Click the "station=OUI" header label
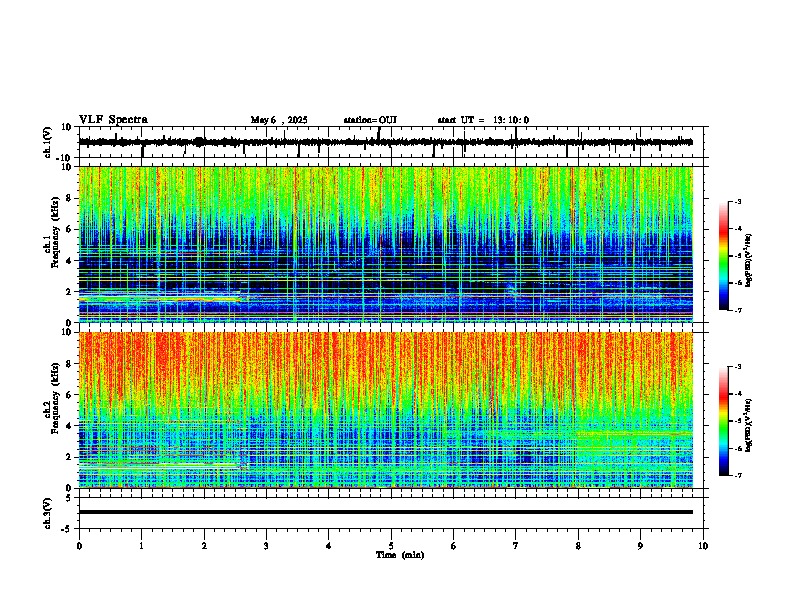Viewport: 792px width, 612px height. click(370, 120)
